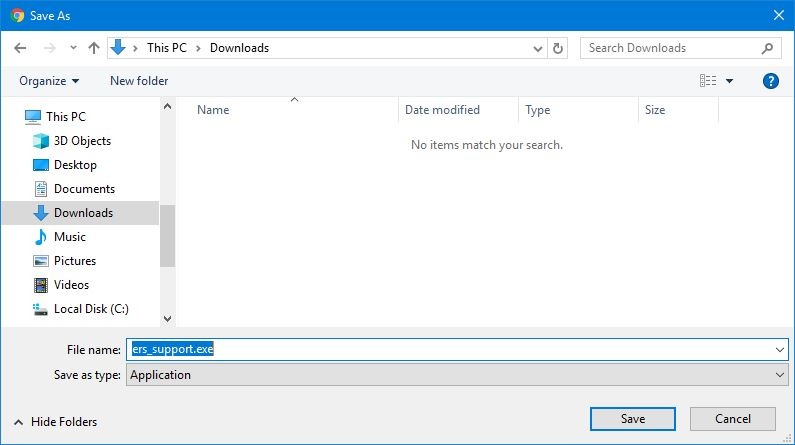Click the Local Disk drive icon
Screen dimensions: 795x445
pos(40,309)
